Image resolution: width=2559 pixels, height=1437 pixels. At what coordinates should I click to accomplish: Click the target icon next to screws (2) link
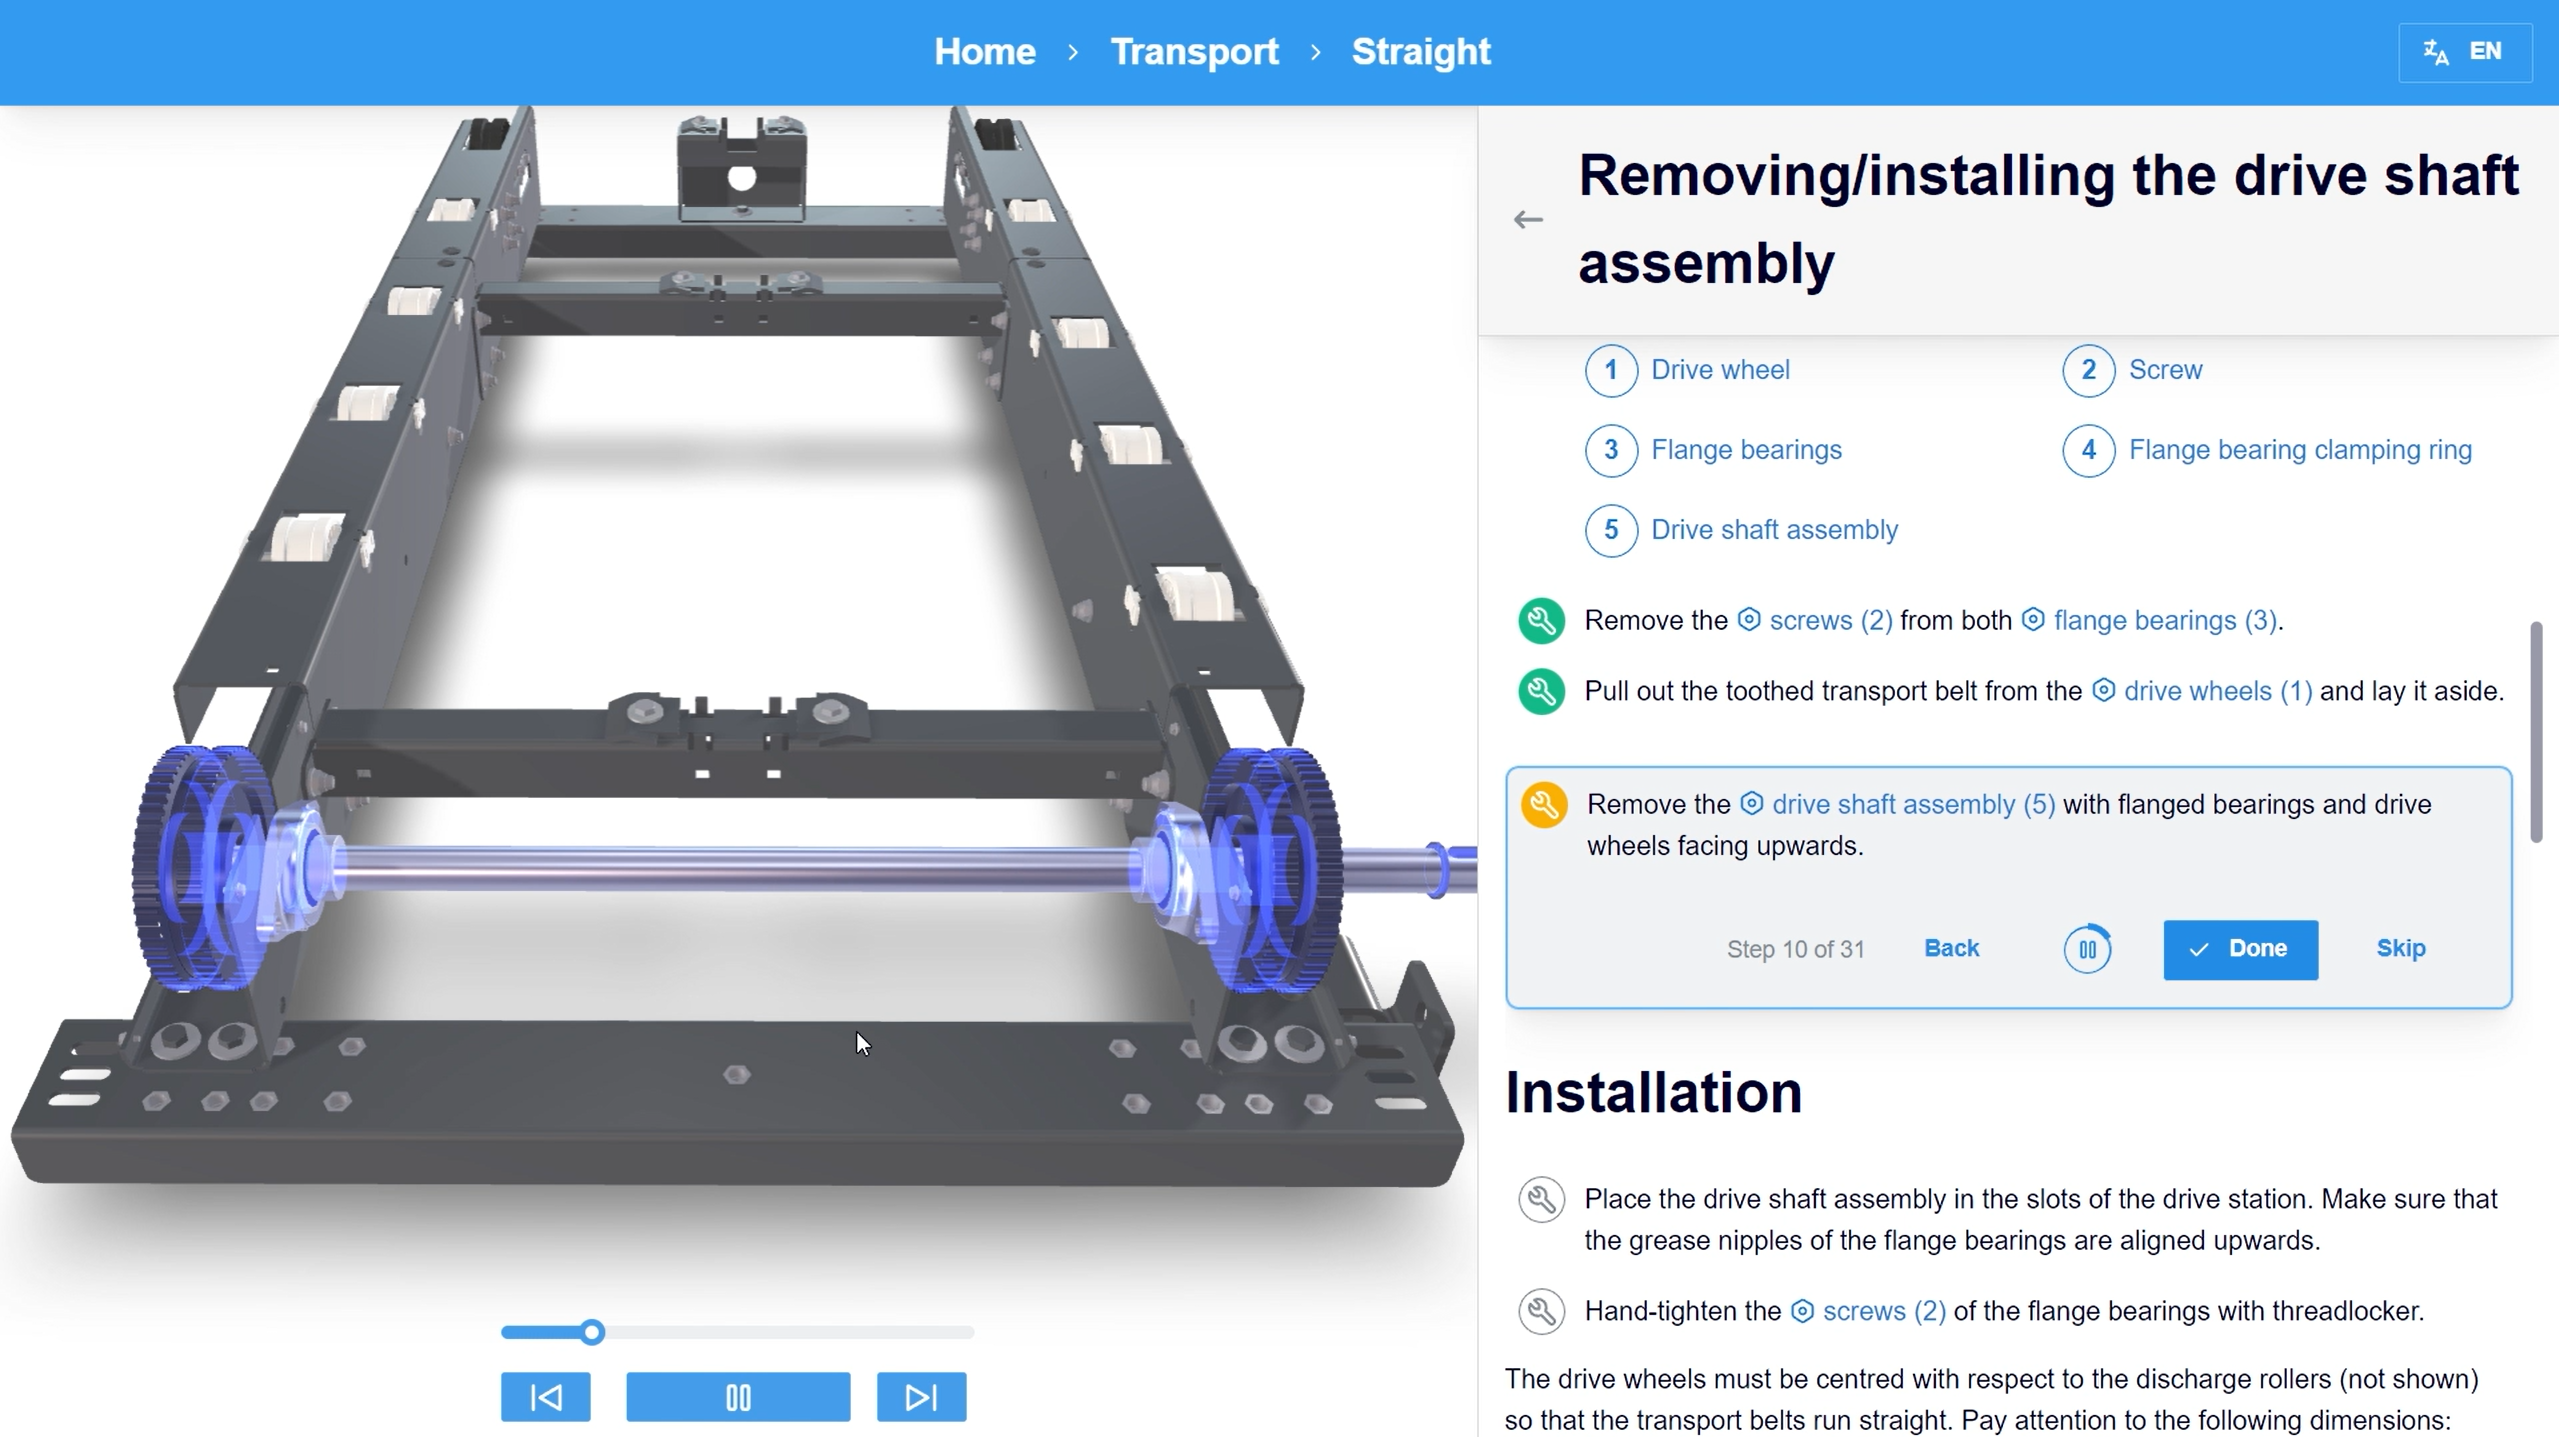pyautogui.click(x=1748, y=620)
